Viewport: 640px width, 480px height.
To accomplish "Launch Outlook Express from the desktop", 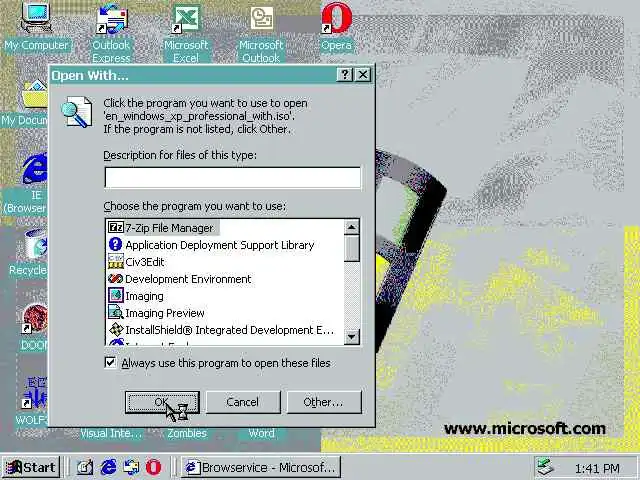I will click(111, 20).
